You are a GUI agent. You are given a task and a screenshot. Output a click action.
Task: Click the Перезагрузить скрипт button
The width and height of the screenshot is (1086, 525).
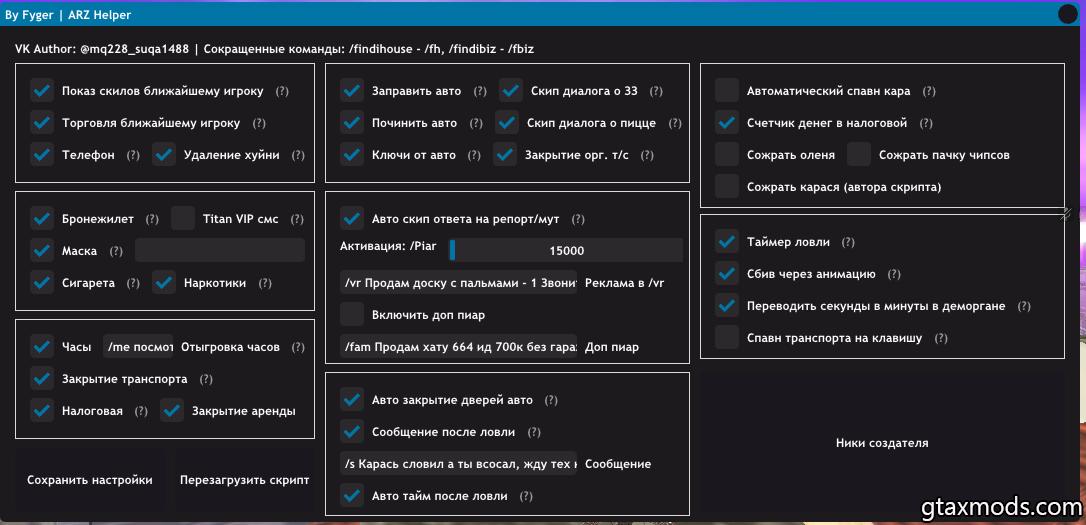[x=244, y=480]
